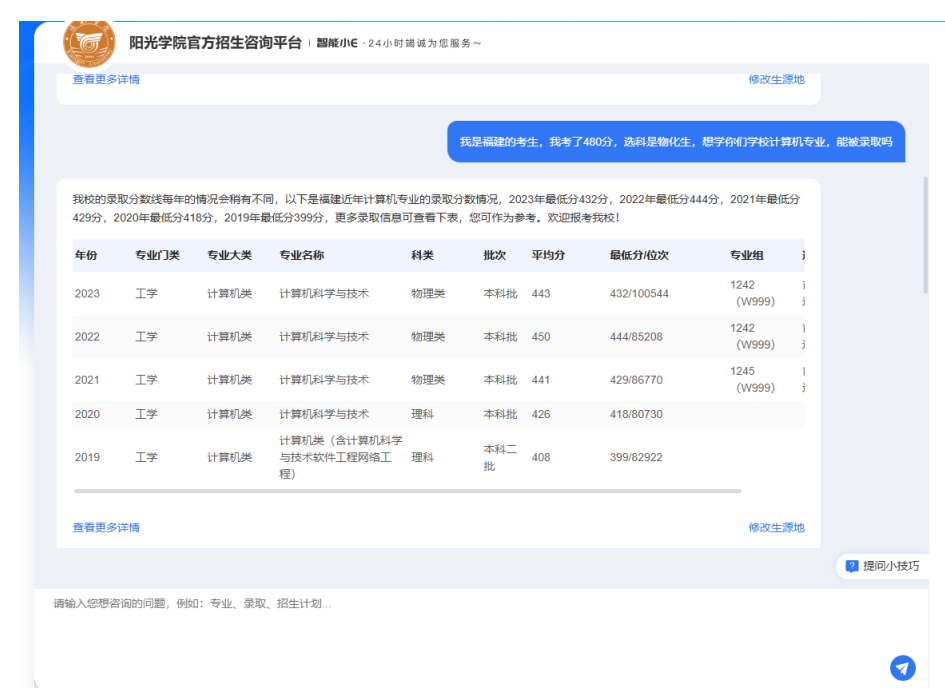Click the blue user message bubble
The image size is (945, 698).
[675, 142]
